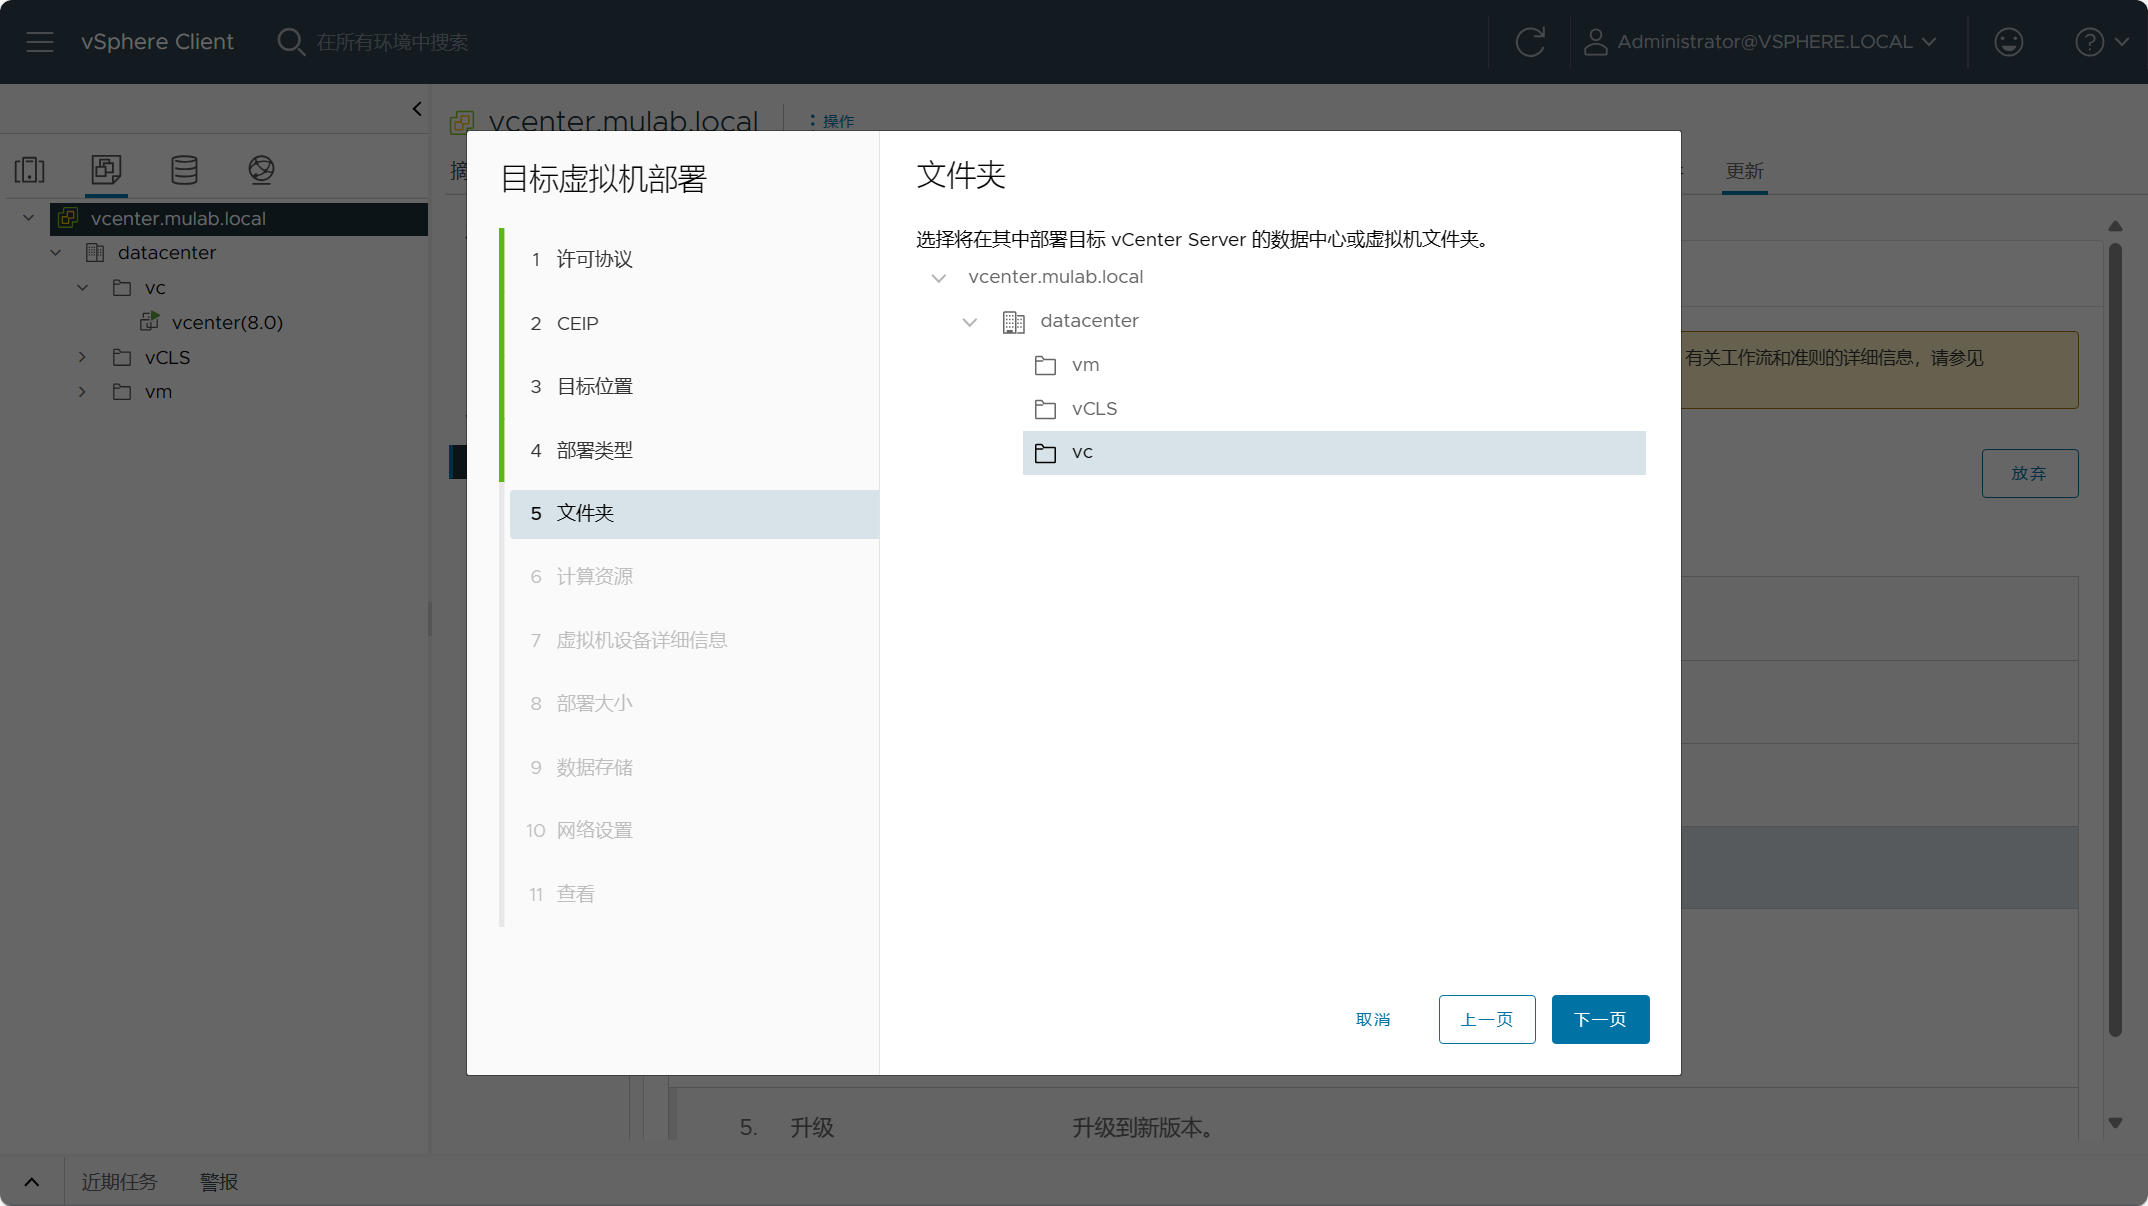Collapse datacenter node in dialog tree
Screen dimensions: 2148x1206
970,322
